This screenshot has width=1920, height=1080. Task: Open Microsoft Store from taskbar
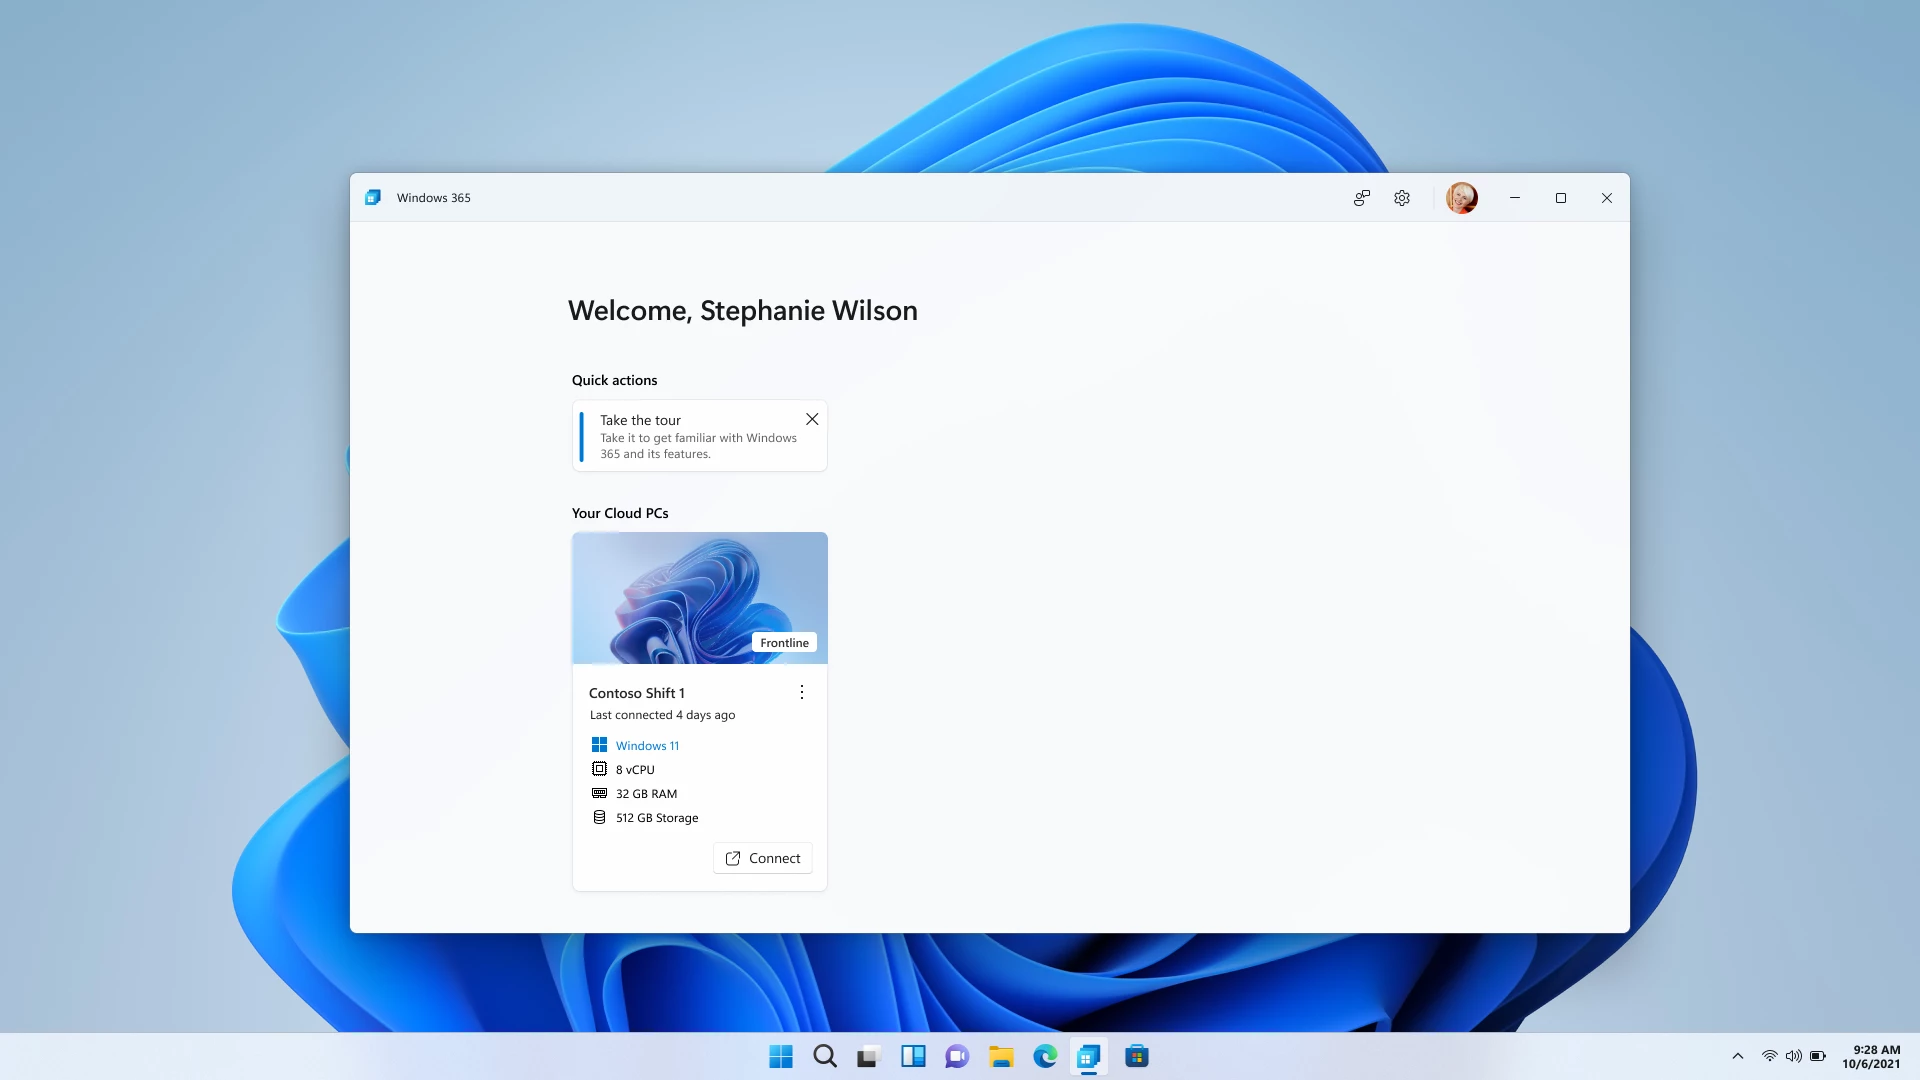[1137, 1056]
